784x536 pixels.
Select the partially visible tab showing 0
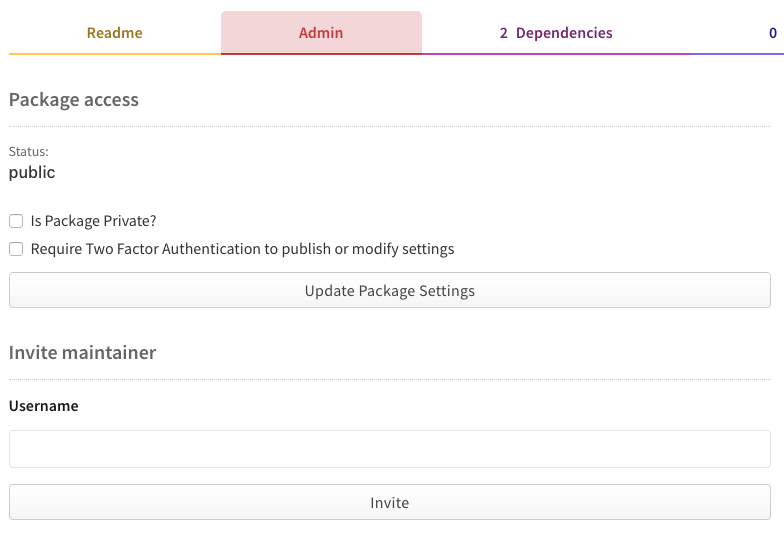pos(770,33)
